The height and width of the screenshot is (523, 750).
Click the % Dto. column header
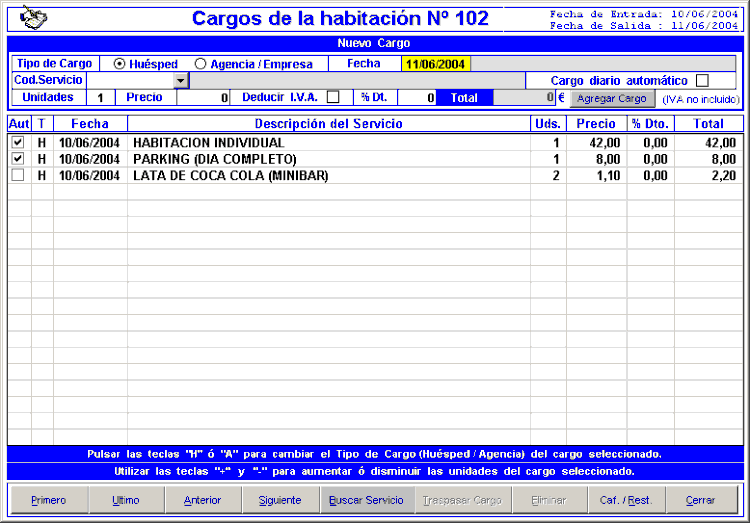(651, 123)
